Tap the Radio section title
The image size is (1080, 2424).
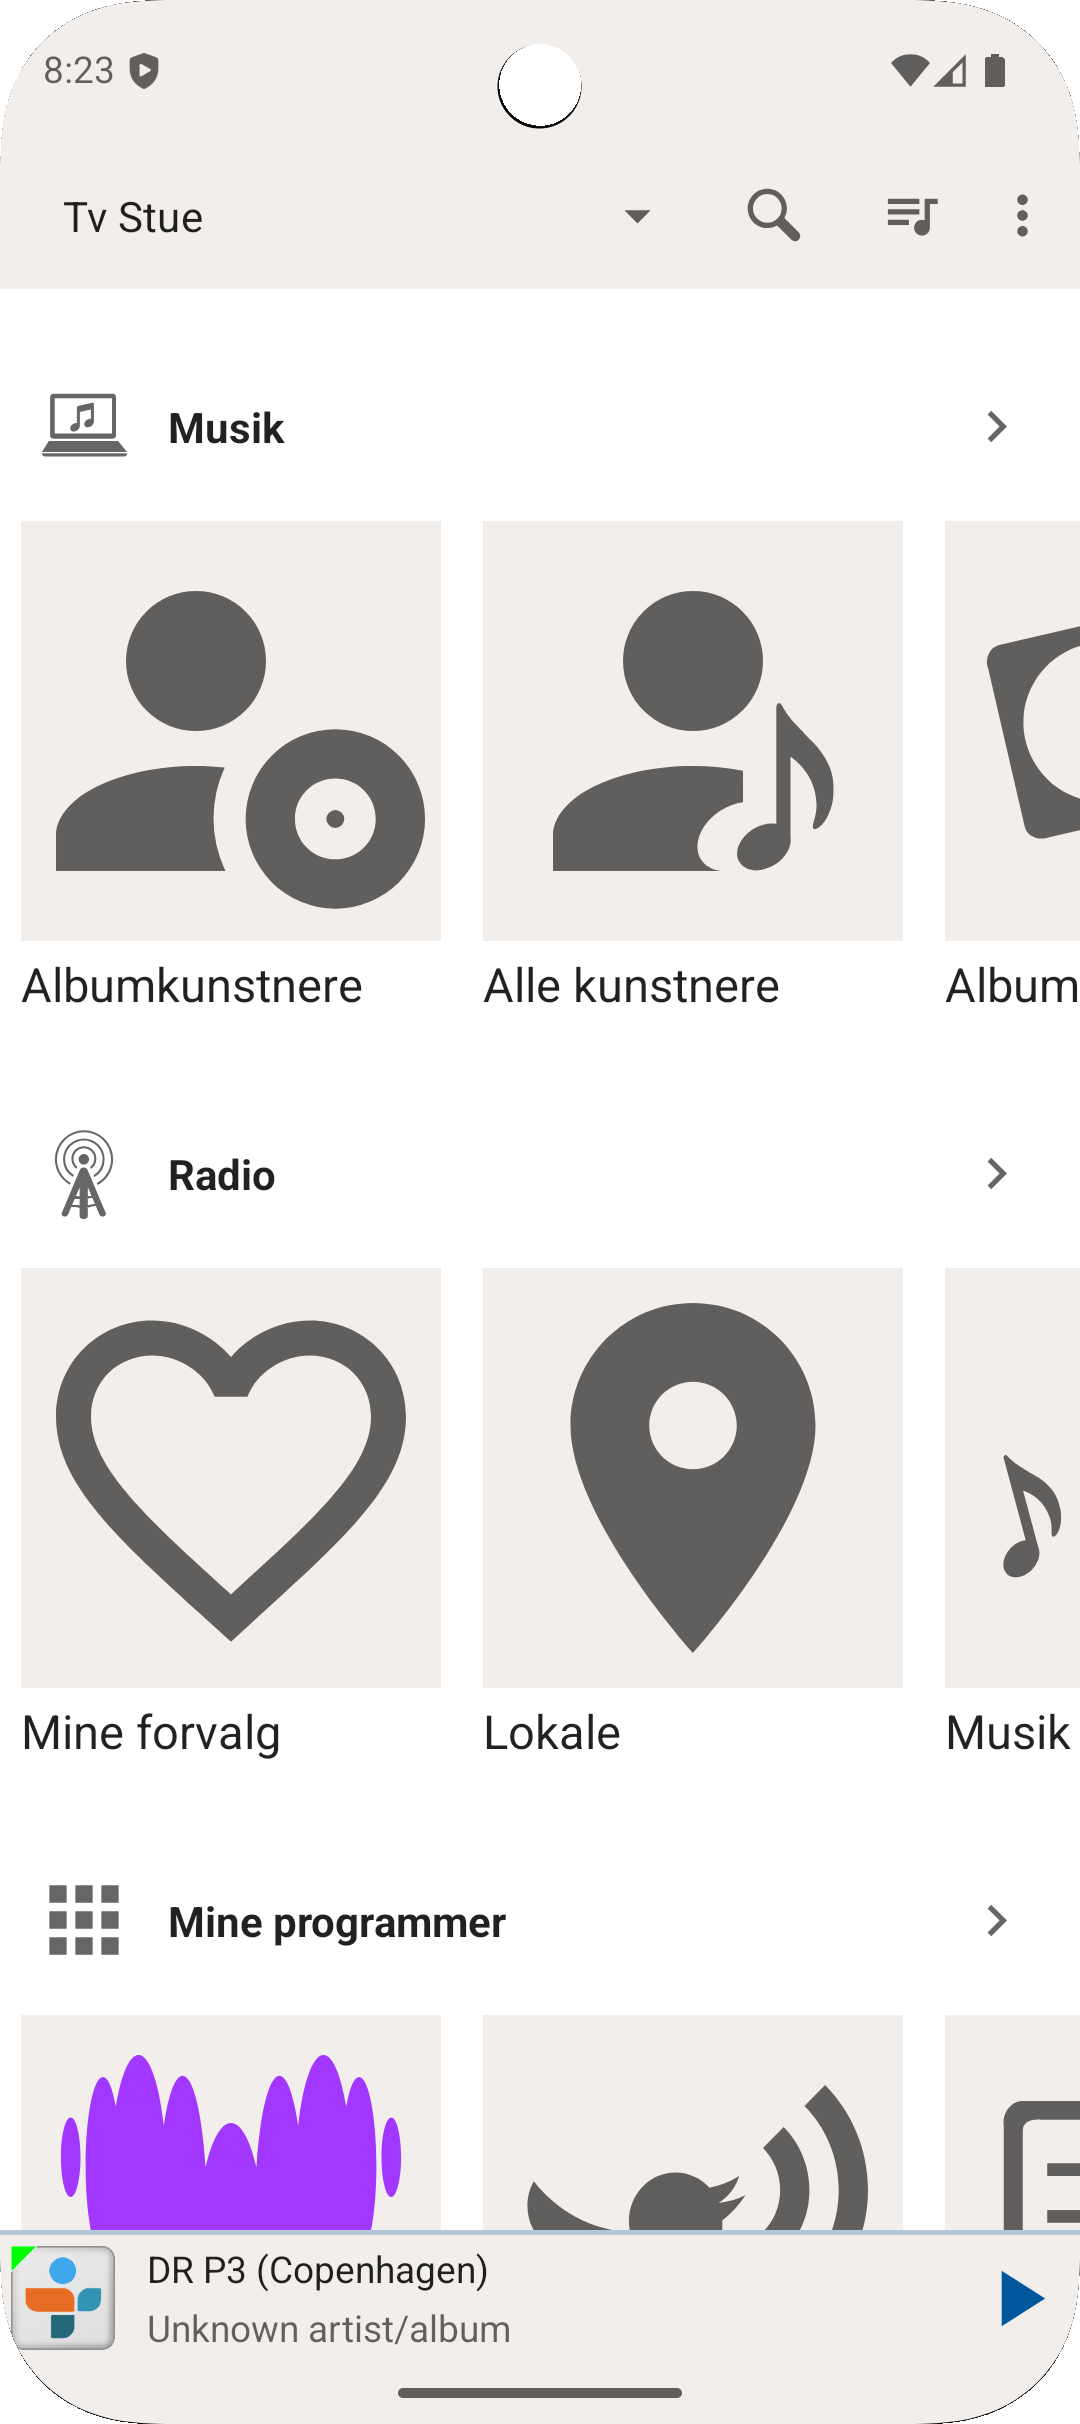pos(222,1176)
